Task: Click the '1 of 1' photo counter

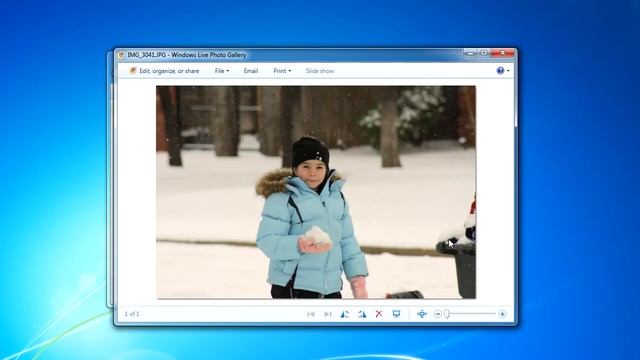Action: coord(132,314)
